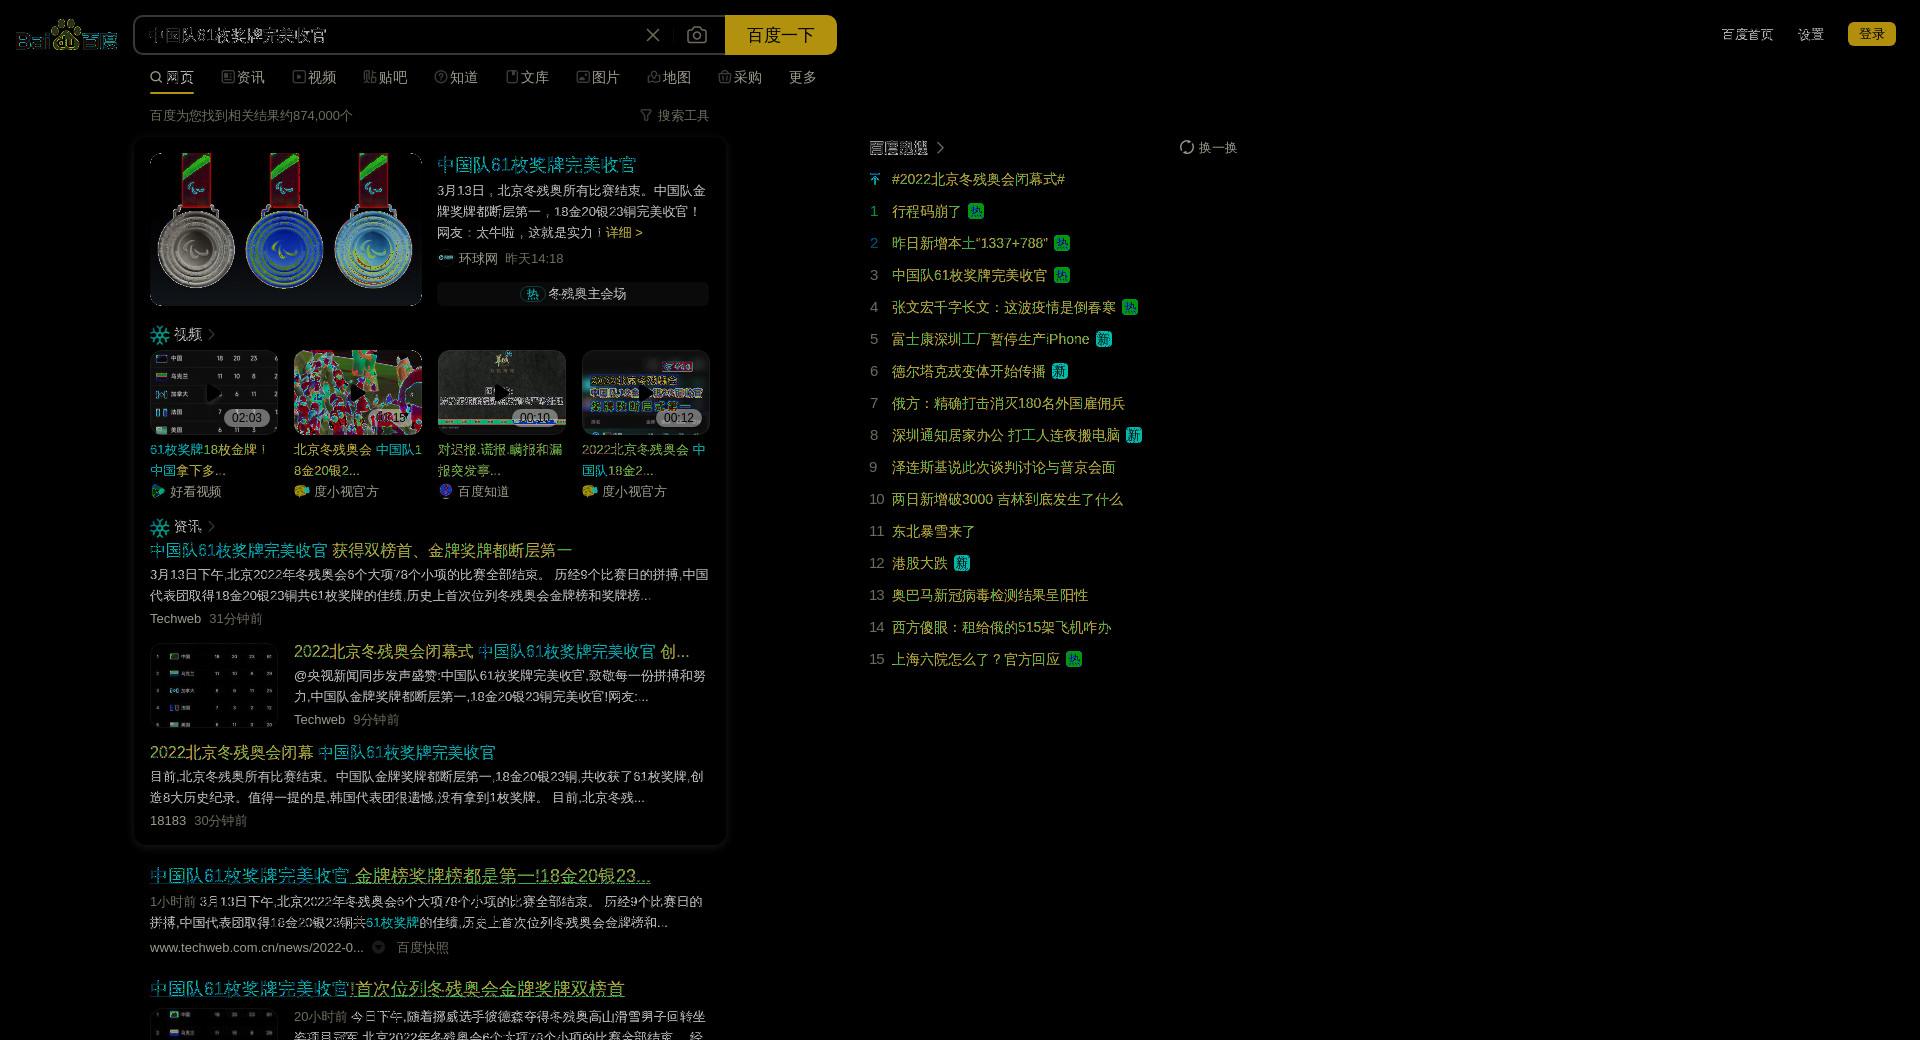Open hot search 东北暴雪来了
The height and width of the screenshot is (1040, 1920).
pyautogui.click(x=933, y=531)
